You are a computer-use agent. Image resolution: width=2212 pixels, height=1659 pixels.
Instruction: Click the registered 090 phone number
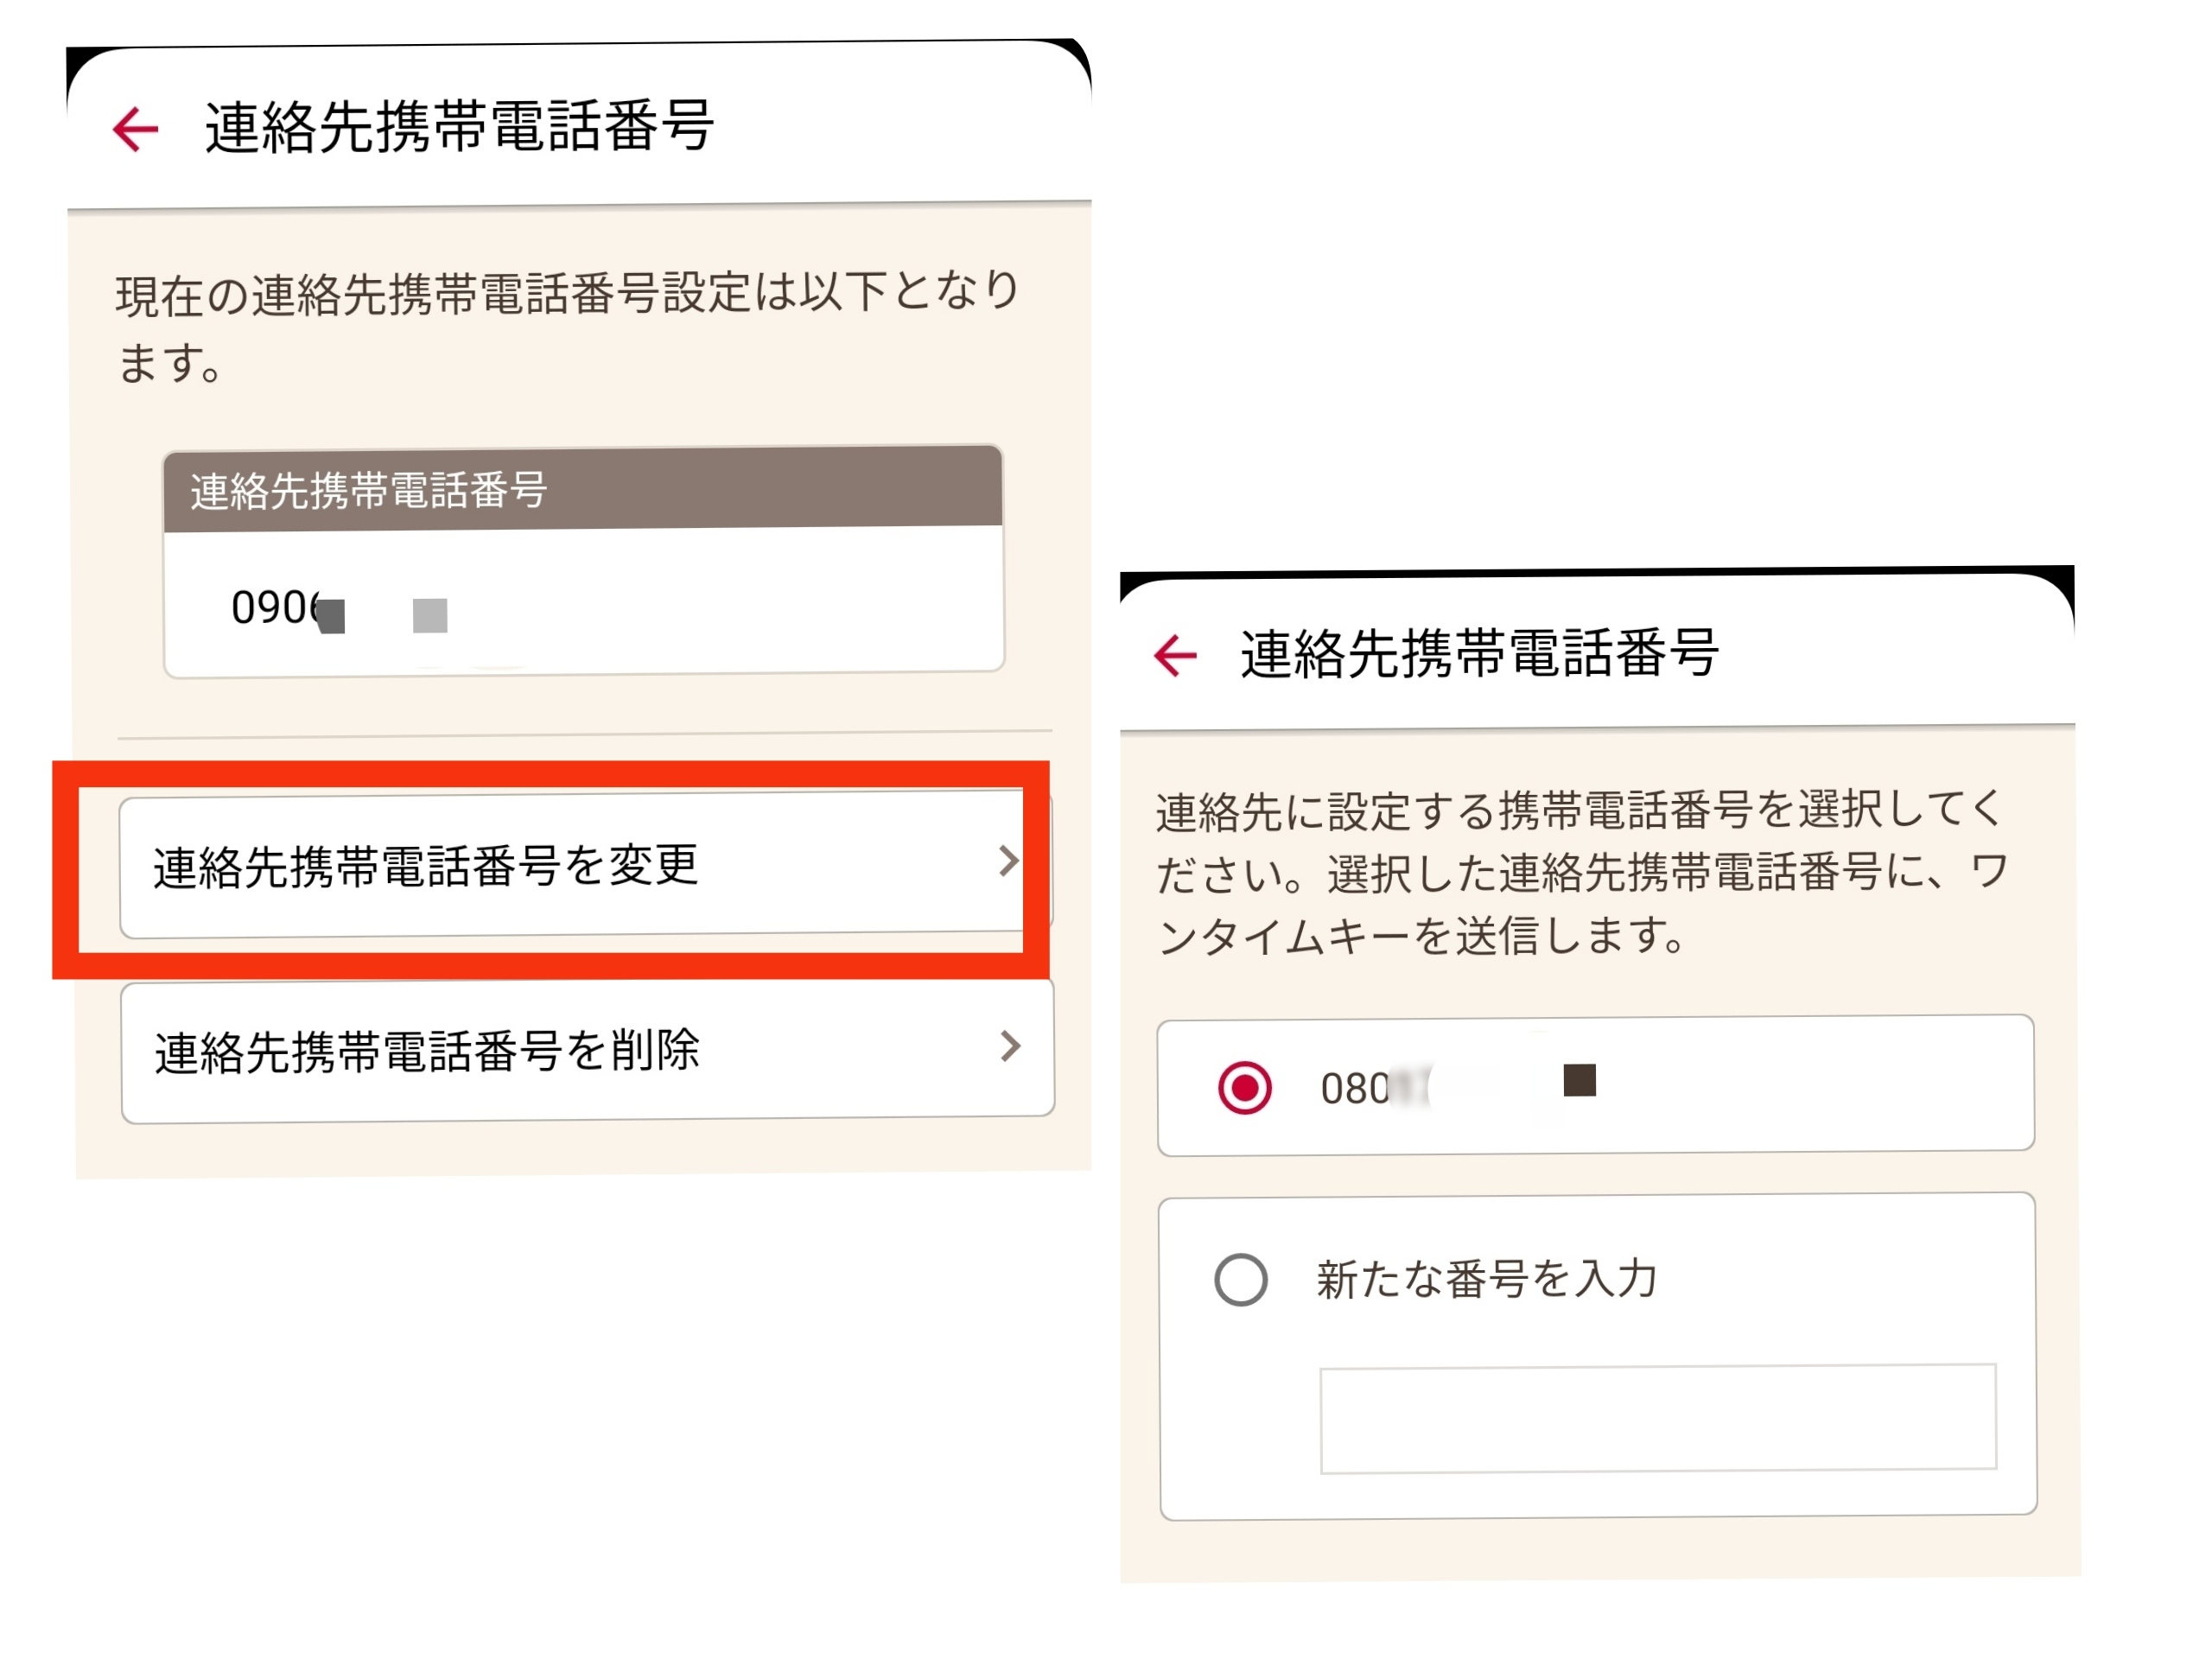[x=274, y=607]
